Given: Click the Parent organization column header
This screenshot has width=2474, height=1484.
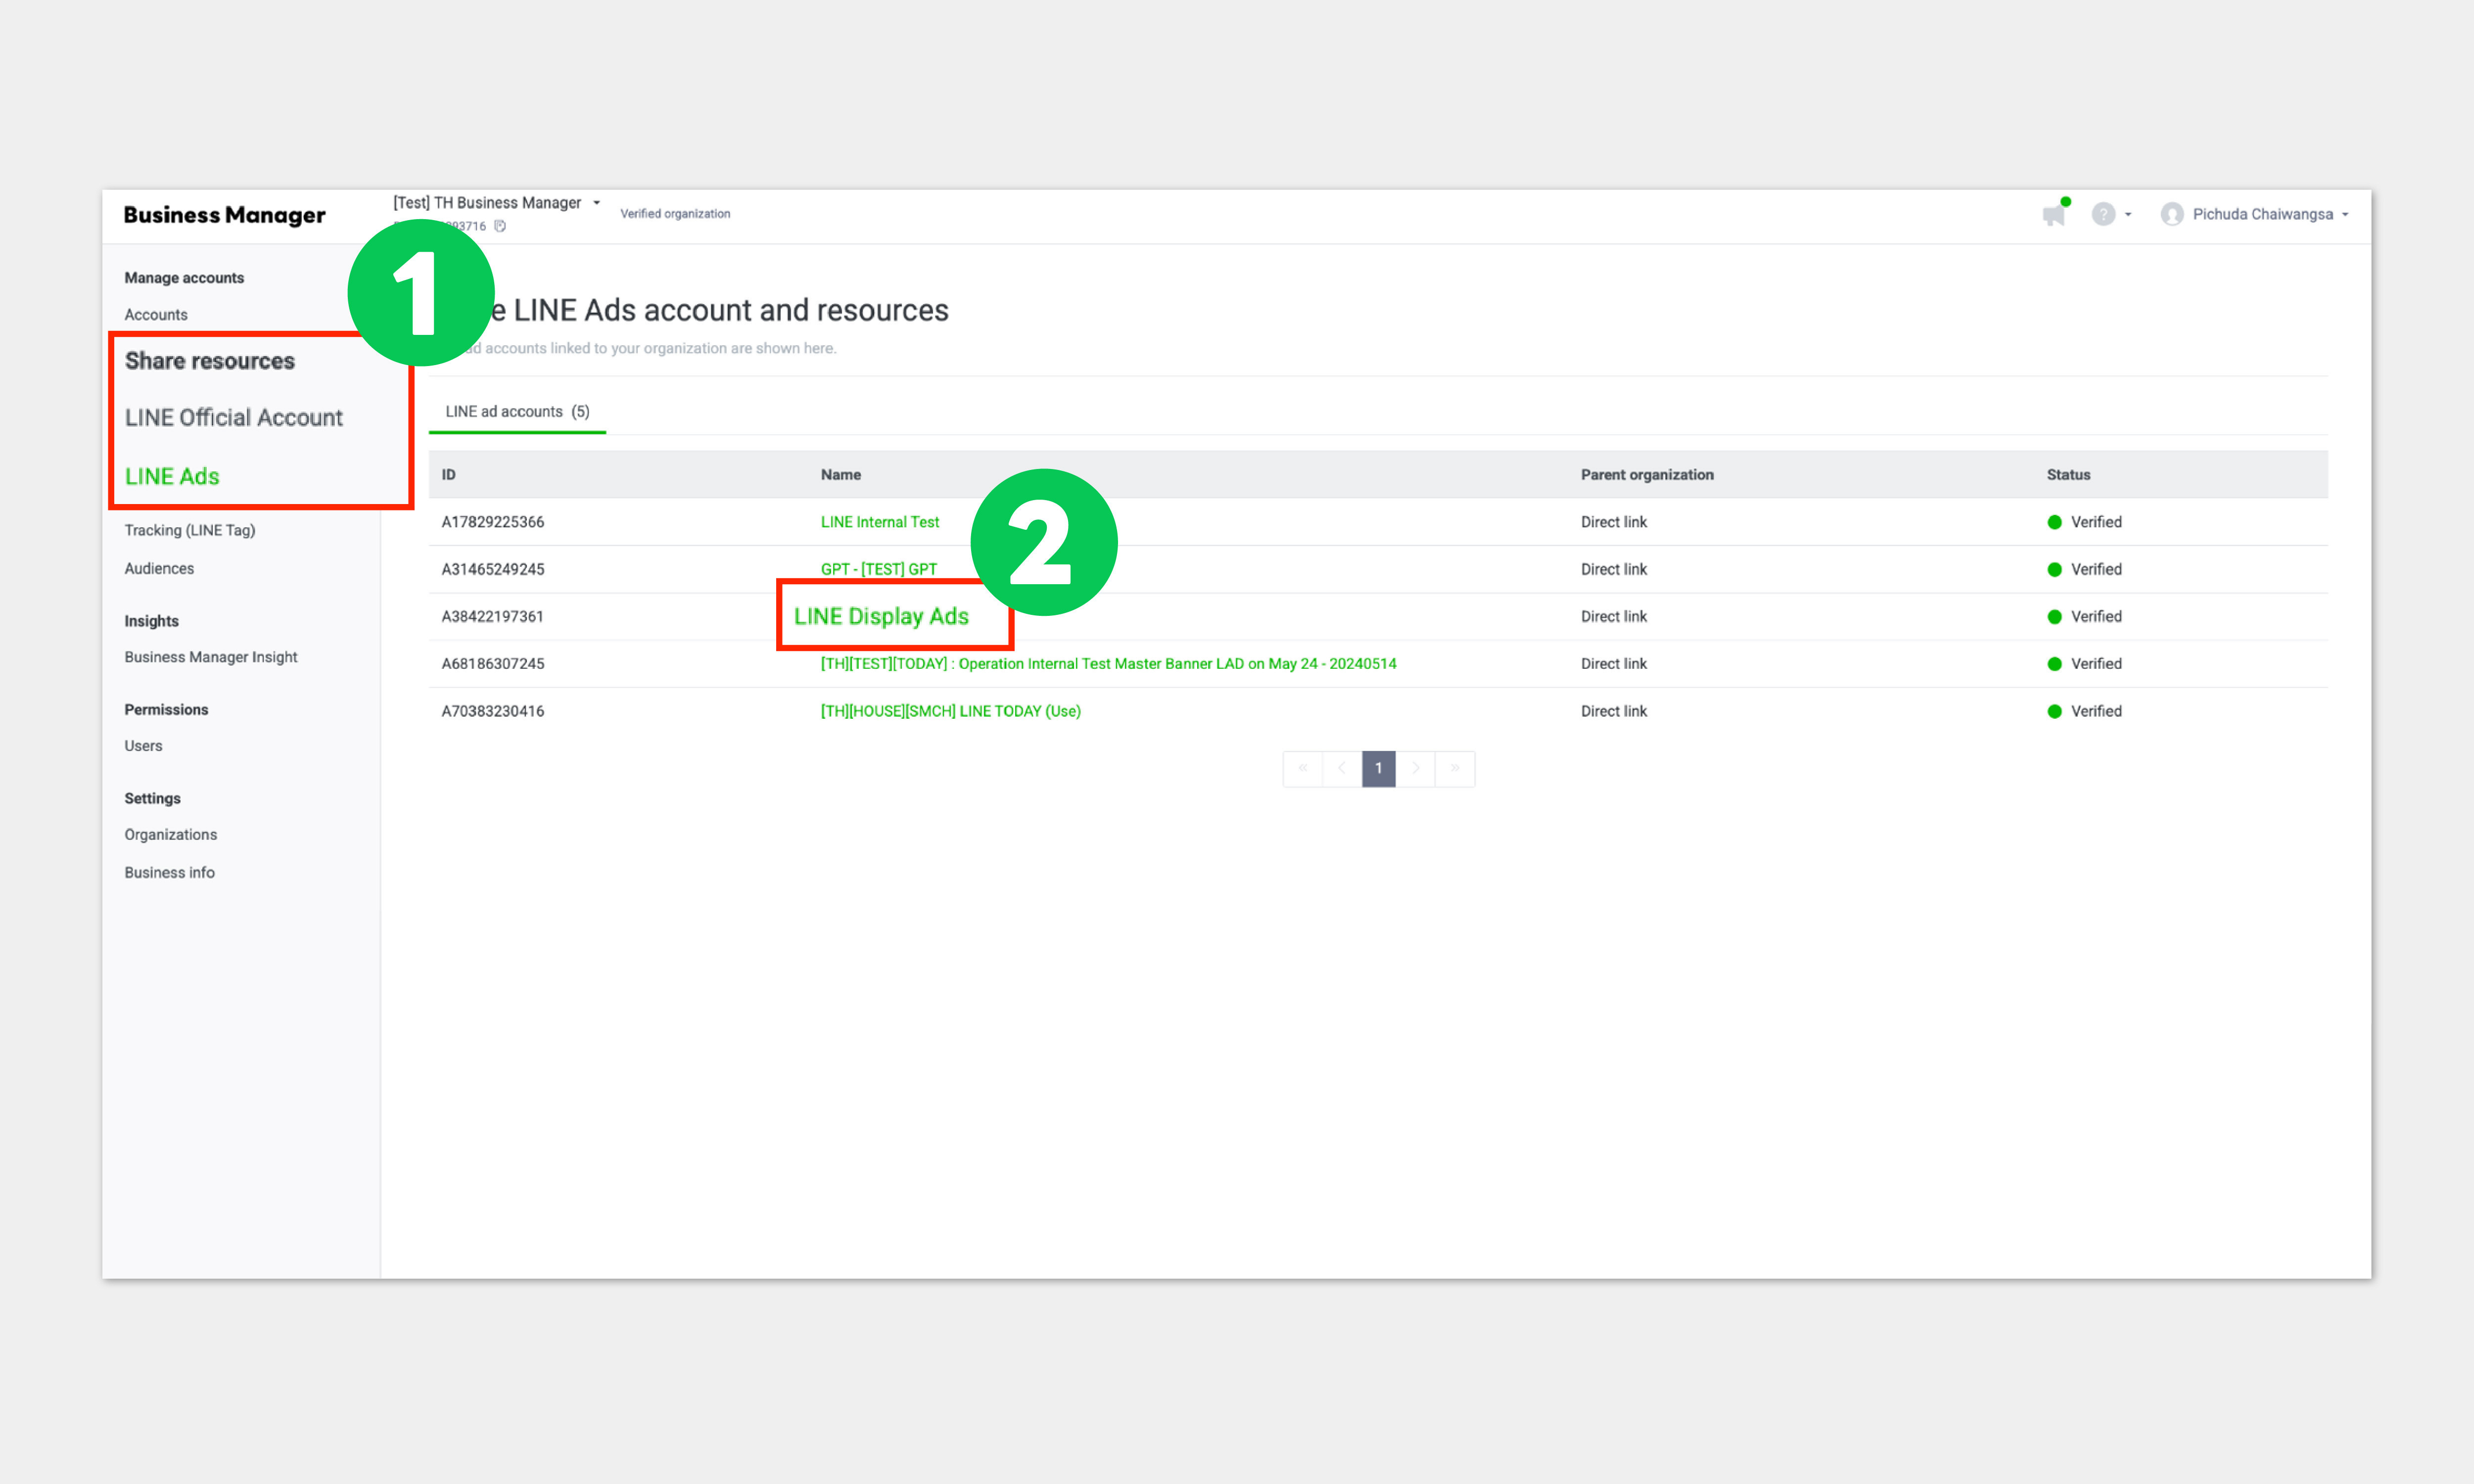Looking at the screenshot, I should pos(1647,475).
